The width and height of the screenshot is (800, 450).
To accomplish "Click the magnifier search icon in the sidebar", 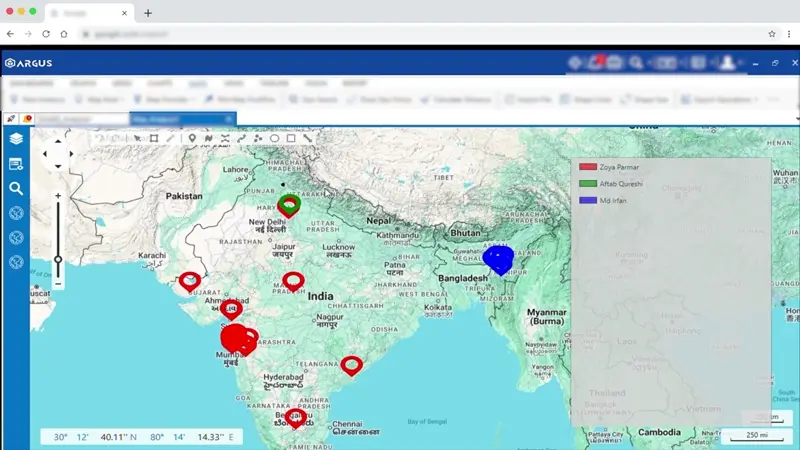I will (16, 188).
